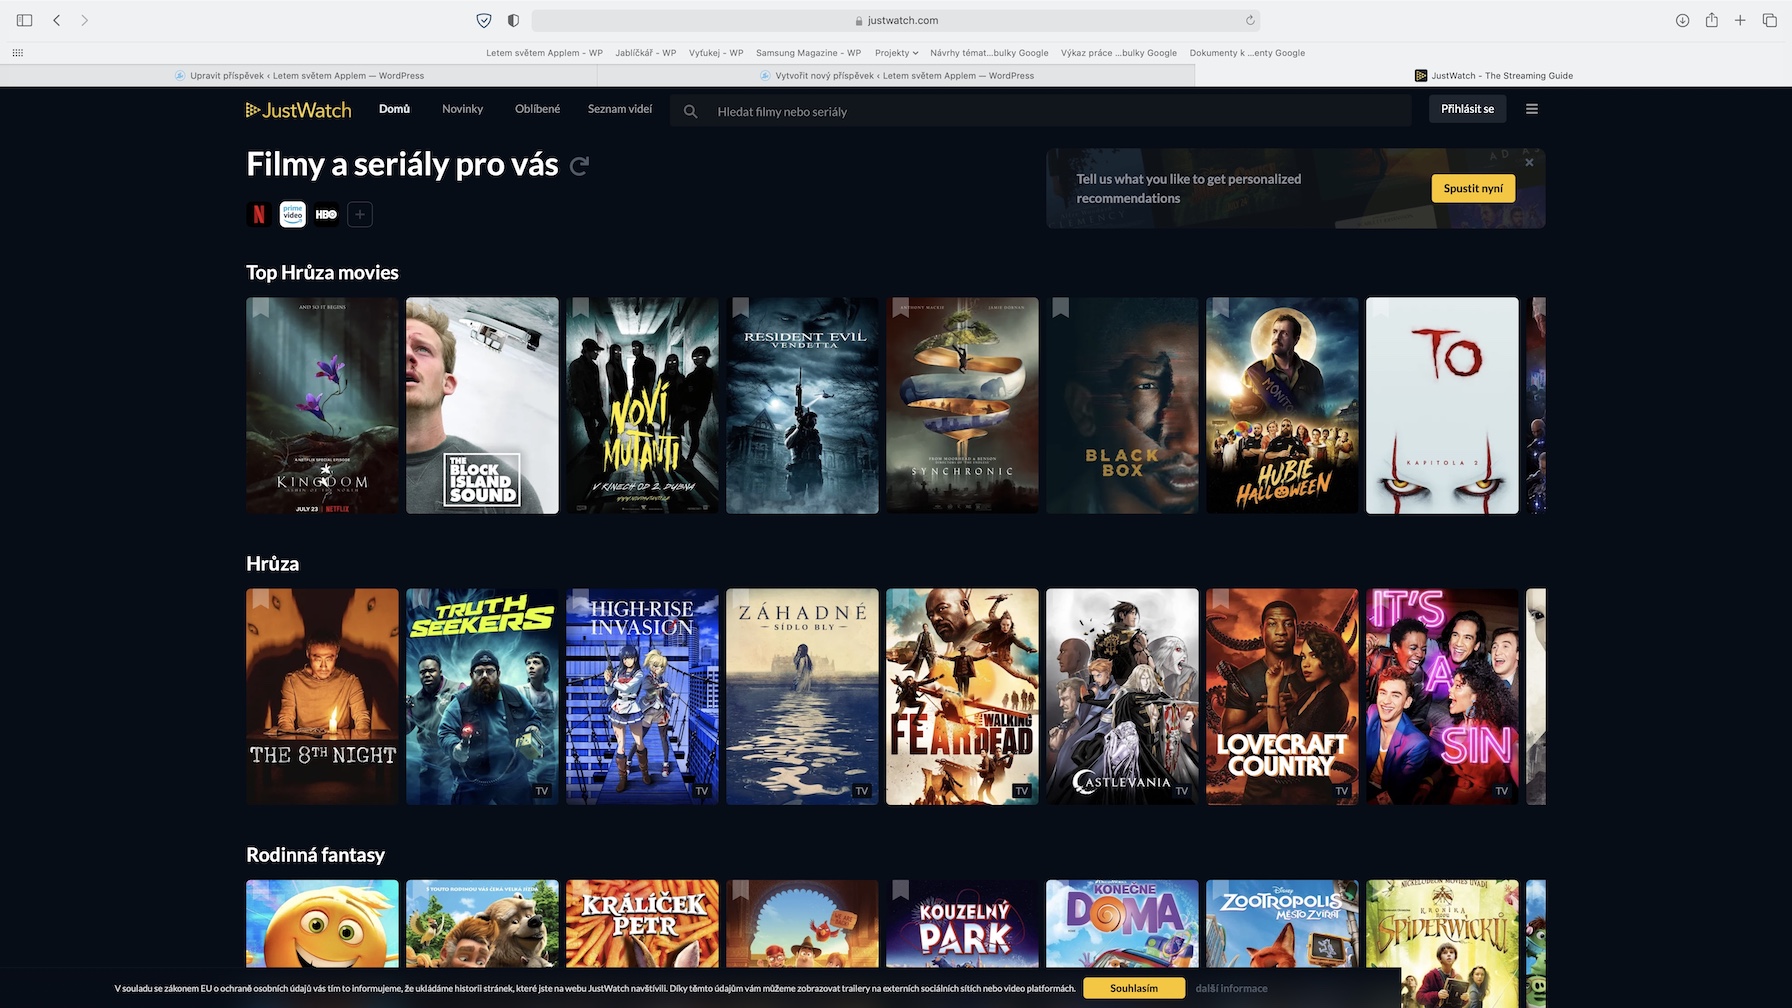Bookmark Lovecraft Country to watchlist
This screenshot has height=1008, width=1792.
1221,599
